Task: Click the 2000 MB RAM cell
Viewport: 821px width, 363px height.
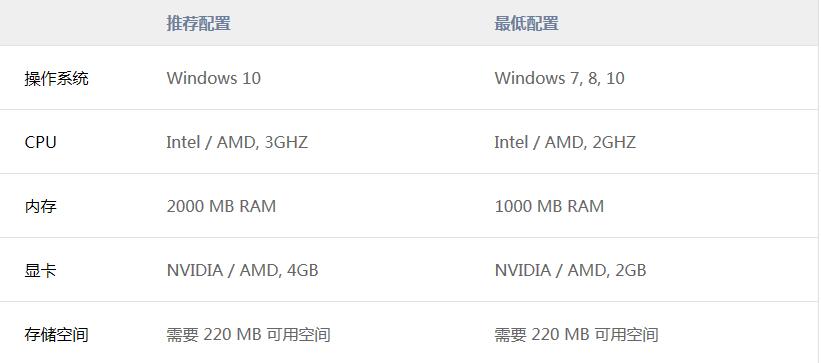Action: pyautogui.click(x=221, y=206)
